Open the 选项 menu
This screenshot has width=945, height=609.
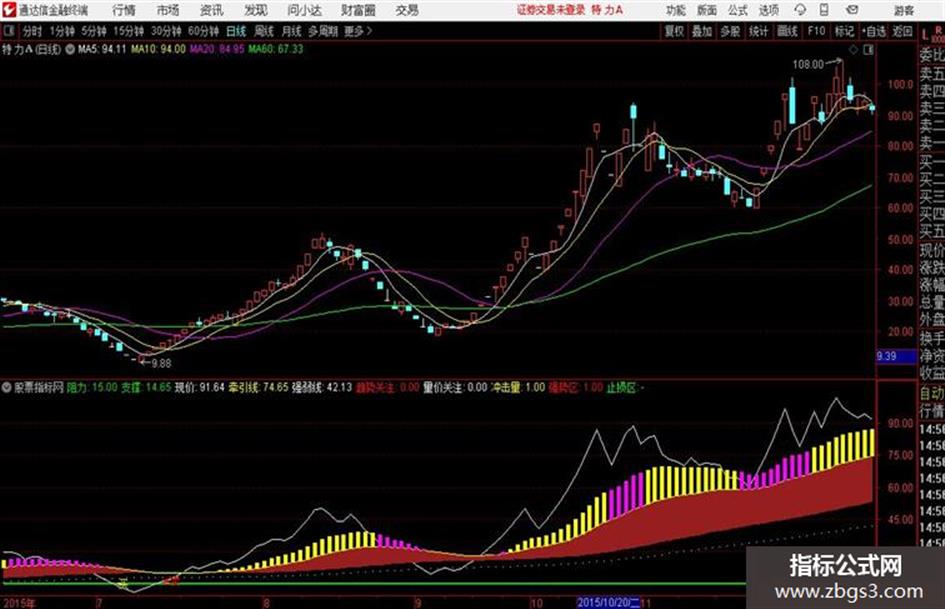[768, 10]
